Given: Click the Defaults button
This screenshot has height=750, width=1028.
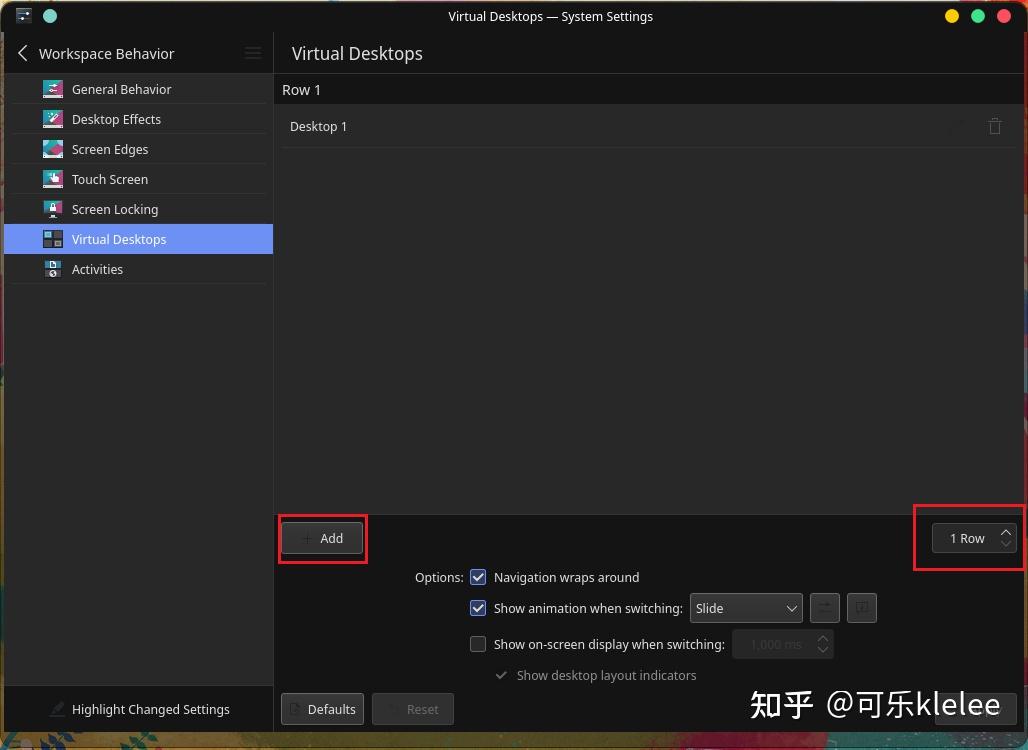Looking at the screenshot, I should (x=322, y=709).
